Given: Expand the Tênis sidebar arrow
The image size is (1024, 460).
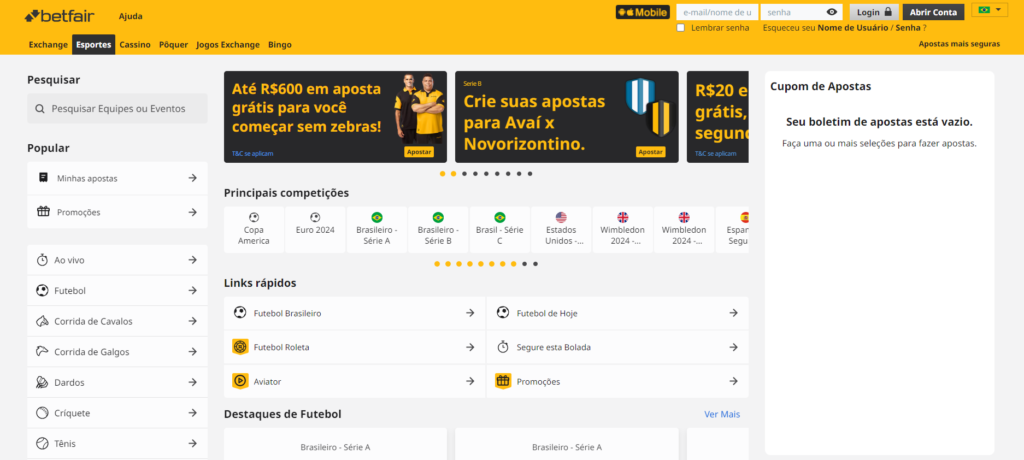Looking at the screenshot, I should pos(193,444).
